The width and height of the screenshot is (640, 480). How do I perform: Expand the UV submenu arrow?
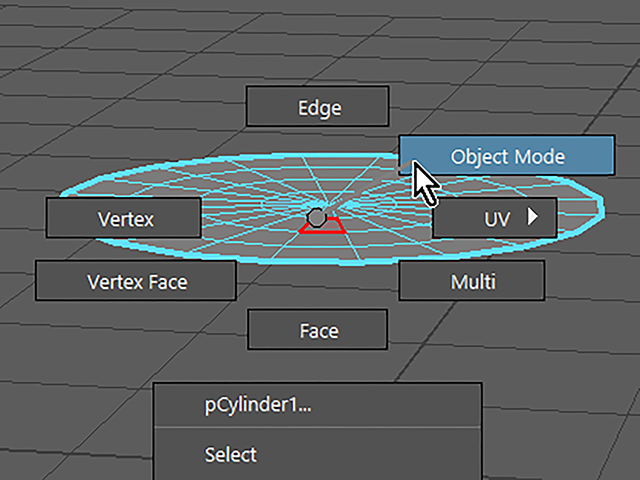532,217
